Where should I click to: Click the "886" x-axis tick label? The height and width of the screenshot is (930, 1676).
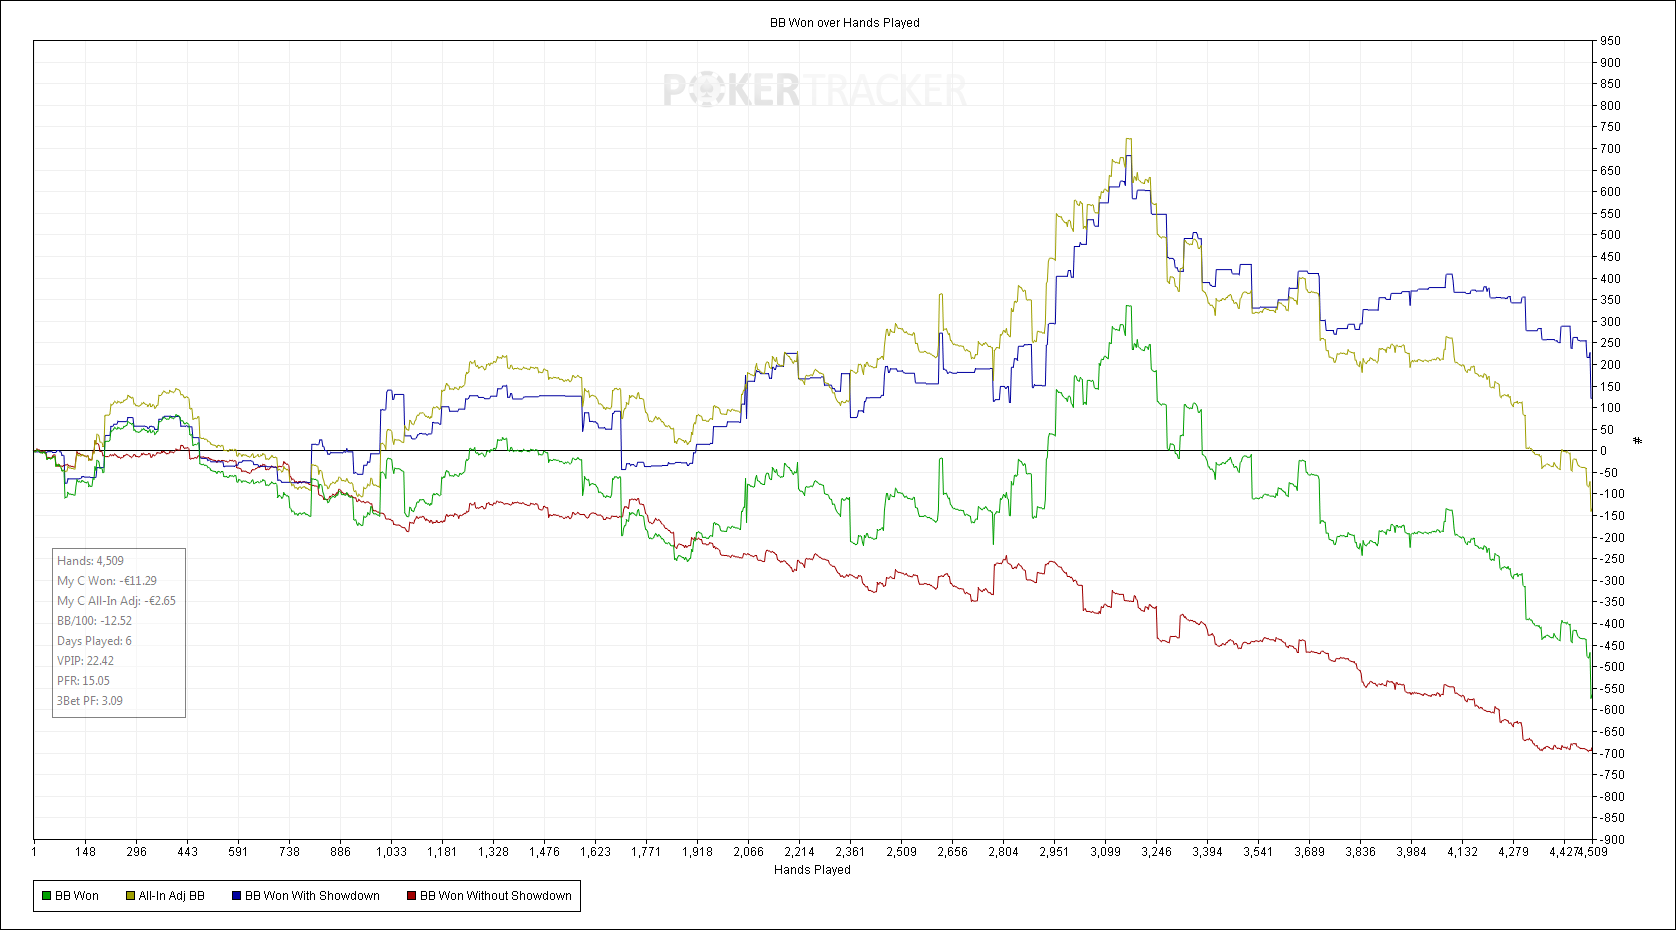340,852
